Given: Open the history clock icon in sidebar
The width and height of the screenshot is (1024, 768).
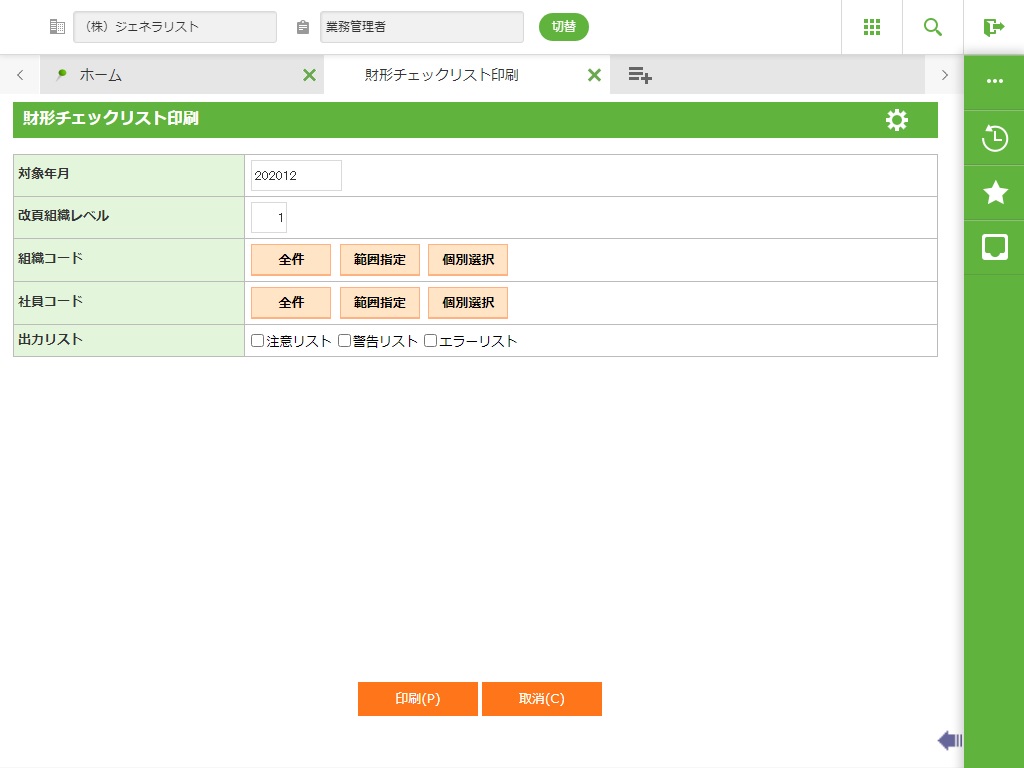Looking at the screenshot, I should pyautogui.click(x=994, y=138).
